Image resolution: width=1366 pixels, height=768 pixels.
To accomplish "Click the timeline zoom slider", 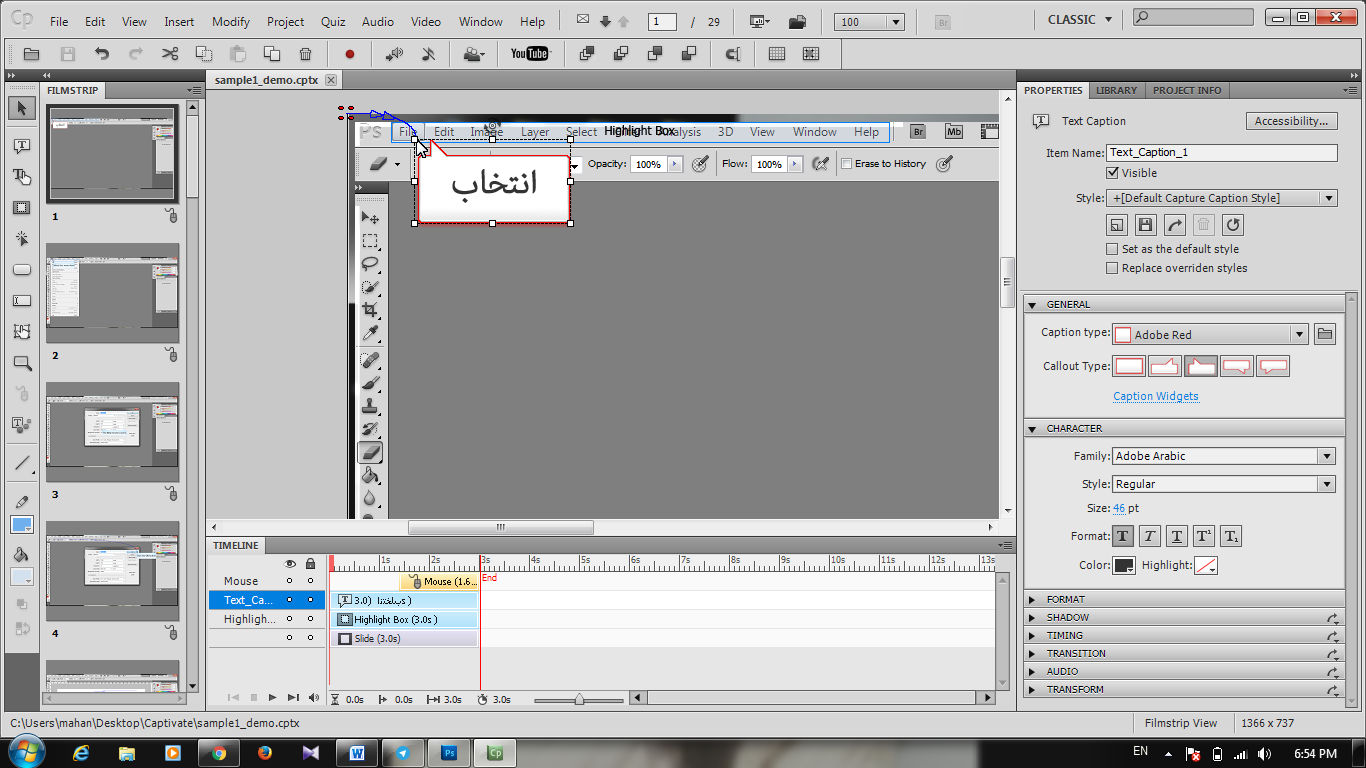I will point(579,700).
